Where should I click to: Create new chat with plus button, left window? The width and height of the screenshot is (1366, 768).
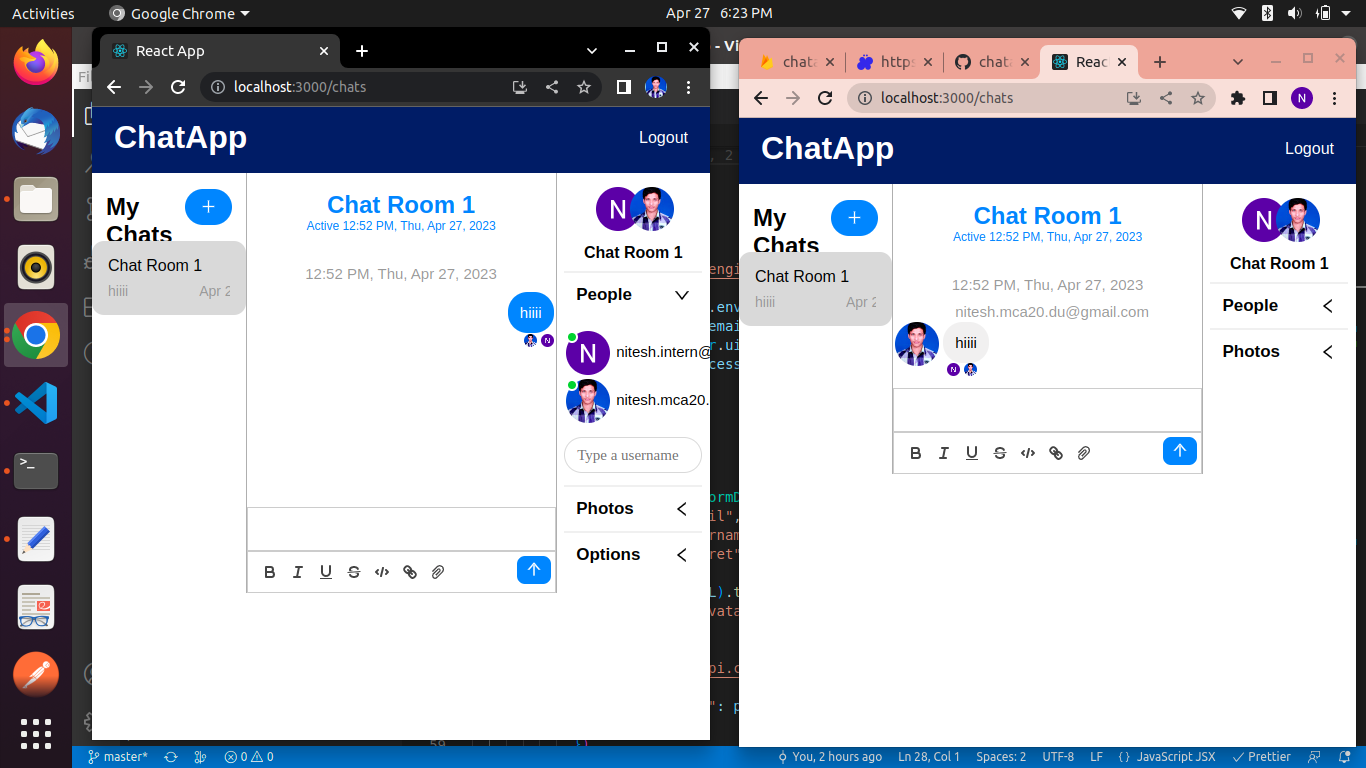pos(208,207)
